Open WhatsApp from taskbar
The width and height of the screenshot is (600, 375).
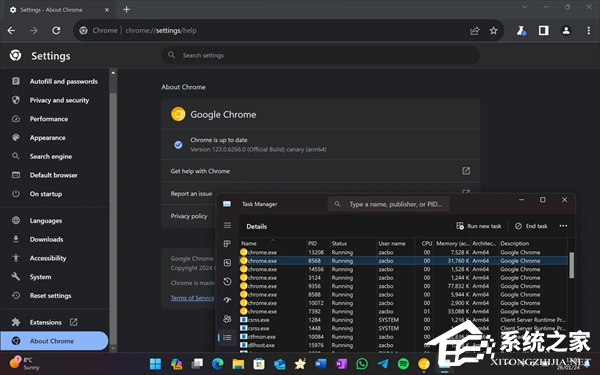pyautogui.click(x=362, y=364)
